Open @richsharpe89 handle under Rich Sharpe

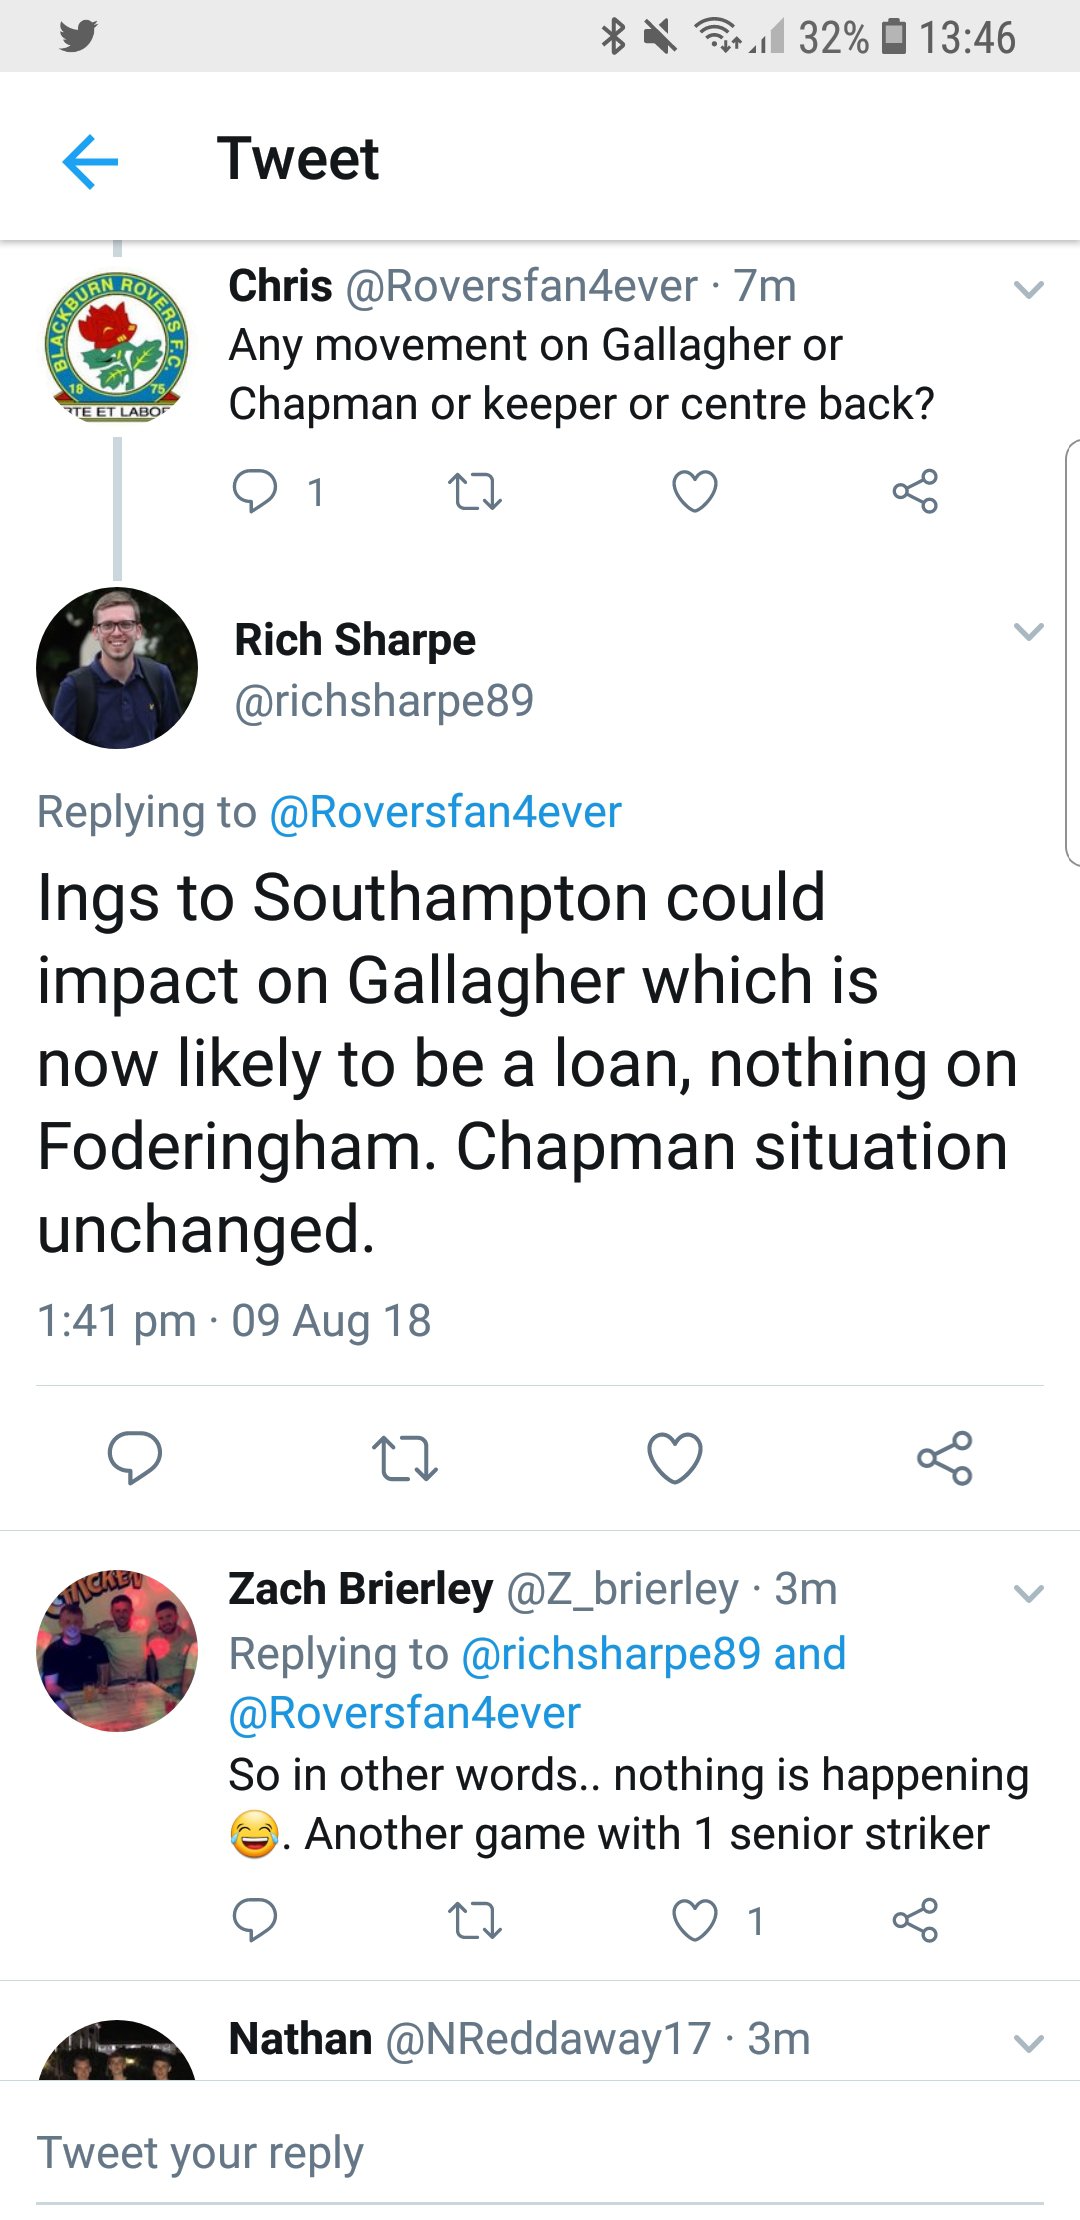pyautogui.click(x=384, y=701)
